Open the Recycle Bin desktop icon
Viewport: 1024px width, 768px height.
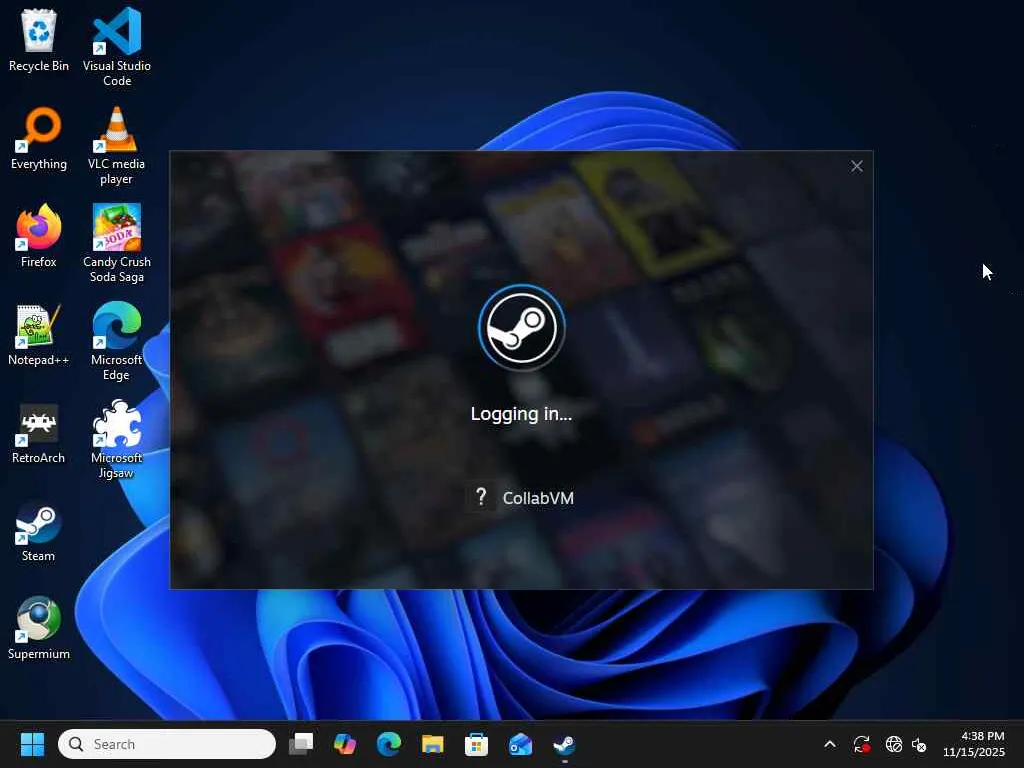[39, 40]
